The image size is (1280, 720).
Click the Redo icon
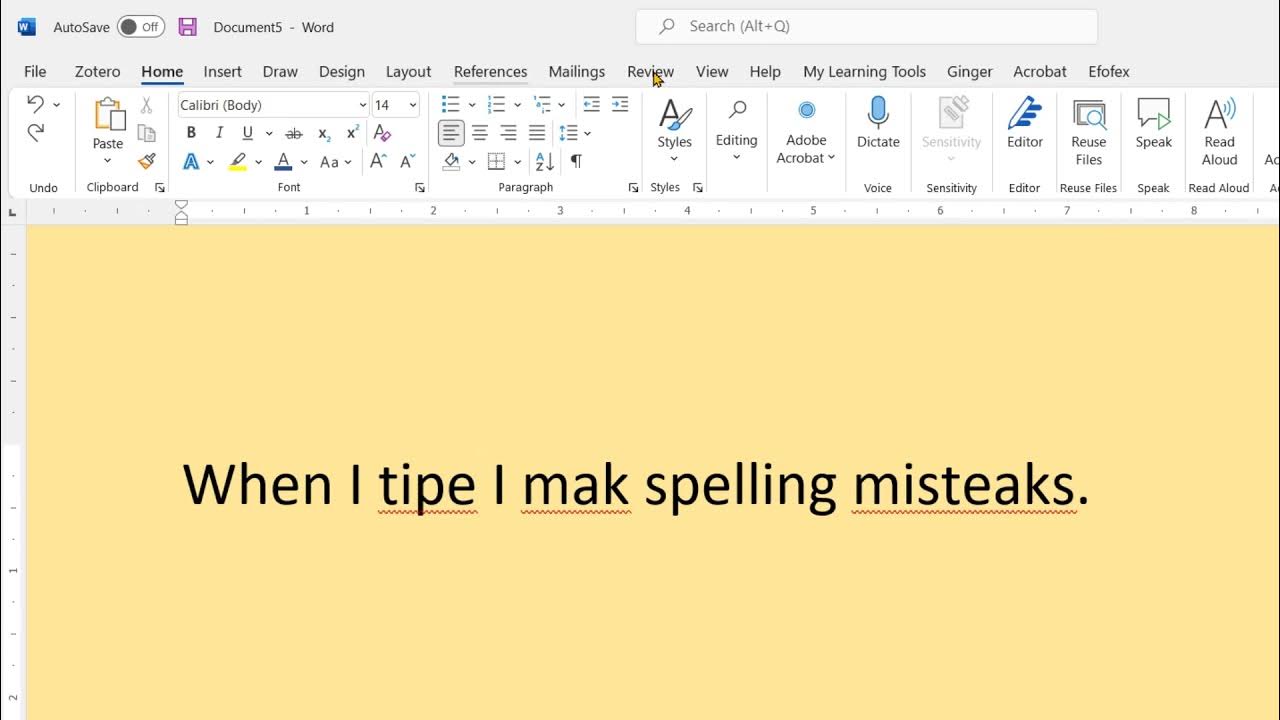[35, 132]
